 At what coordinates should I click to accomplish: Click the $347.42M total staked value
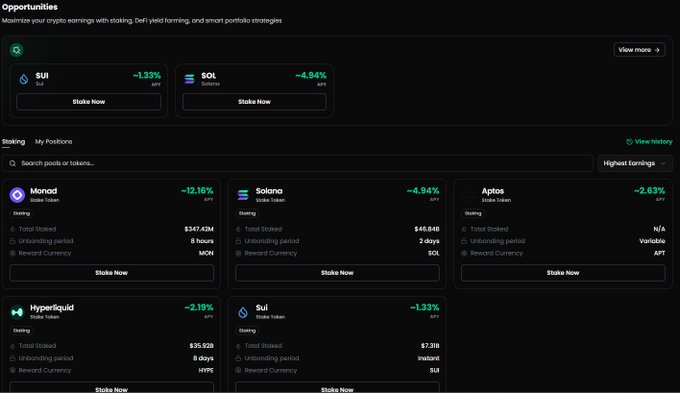(x=199, y=229)
